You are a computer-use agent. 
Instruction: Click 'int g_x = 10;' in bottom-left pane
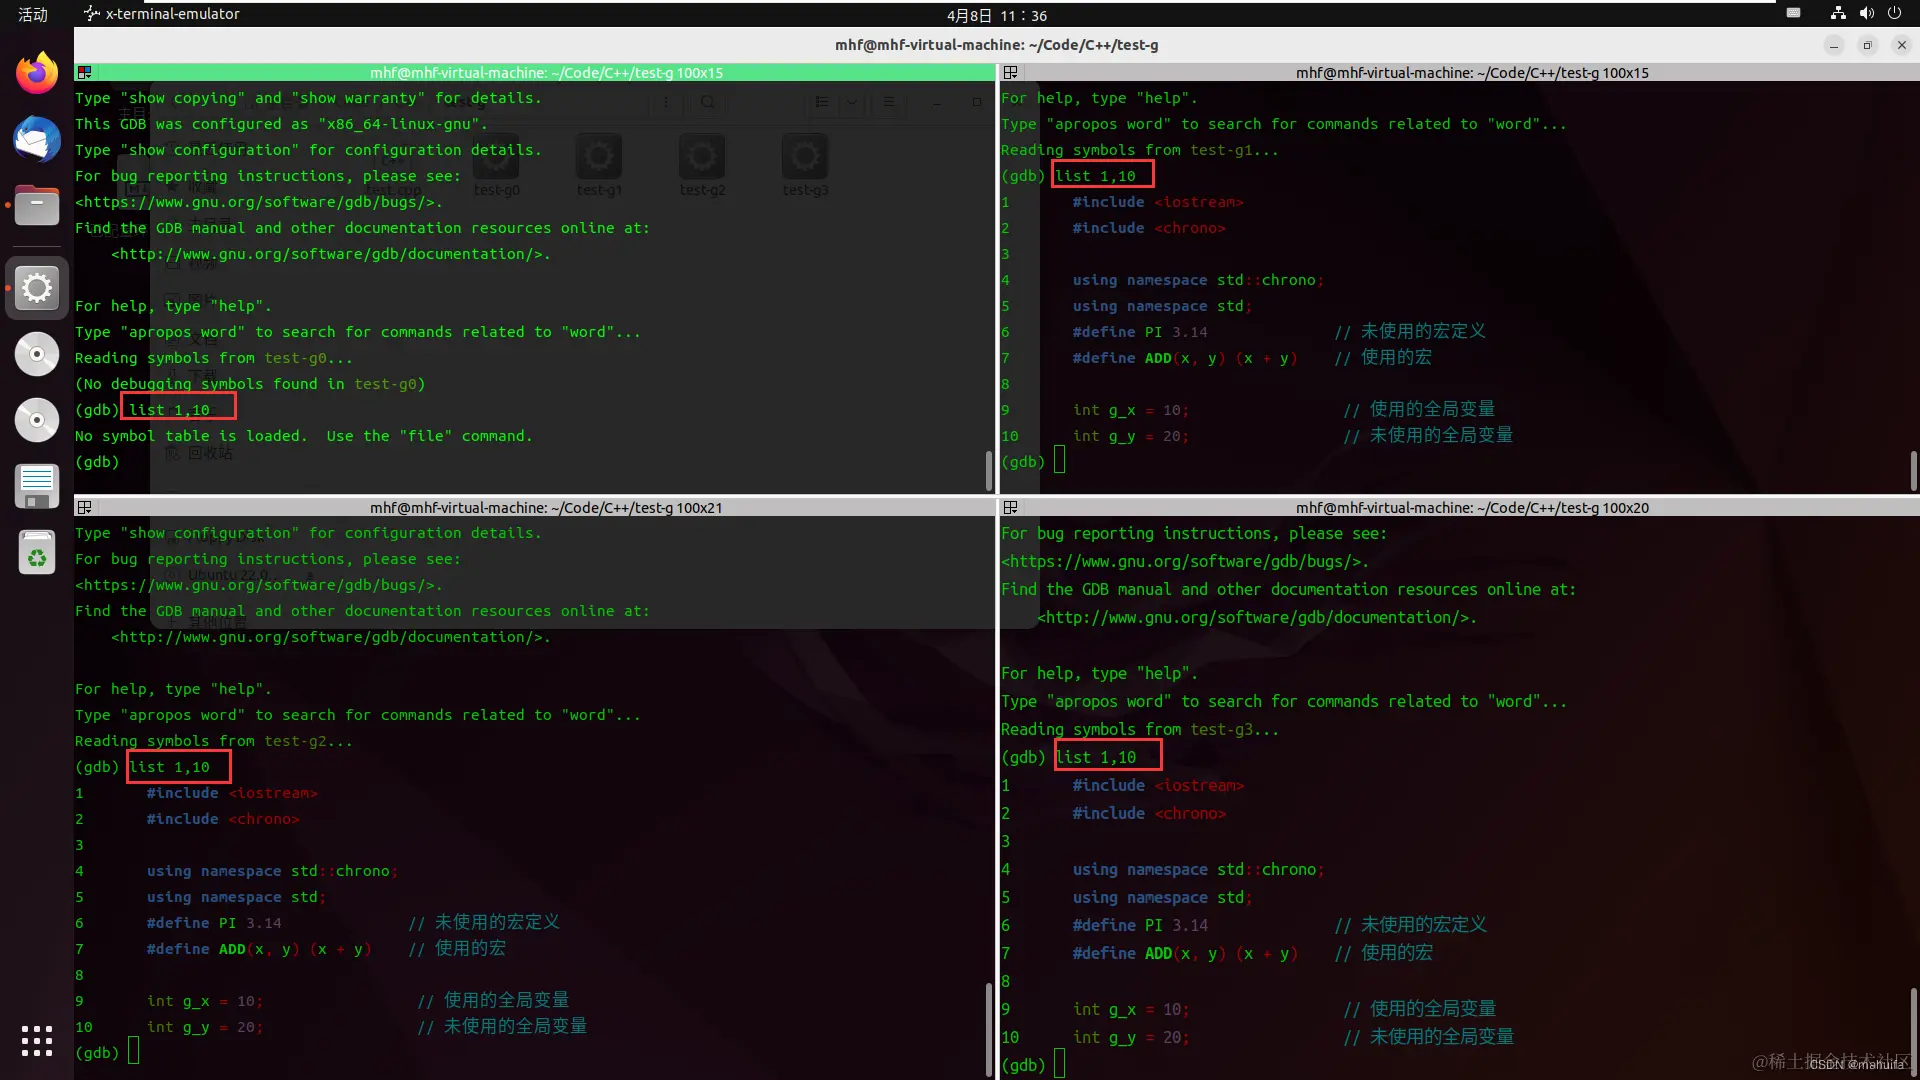coord(205,1001)
